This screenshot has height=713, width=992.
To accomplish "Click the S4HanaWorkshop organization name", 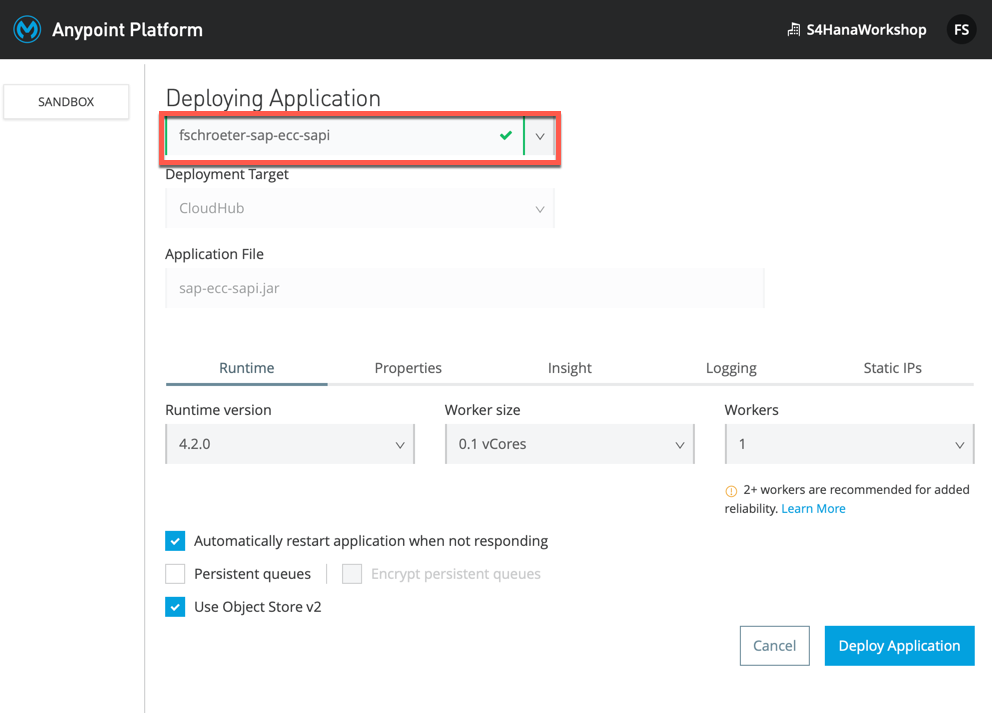I will pyautogui.click(x=866, y=29).
